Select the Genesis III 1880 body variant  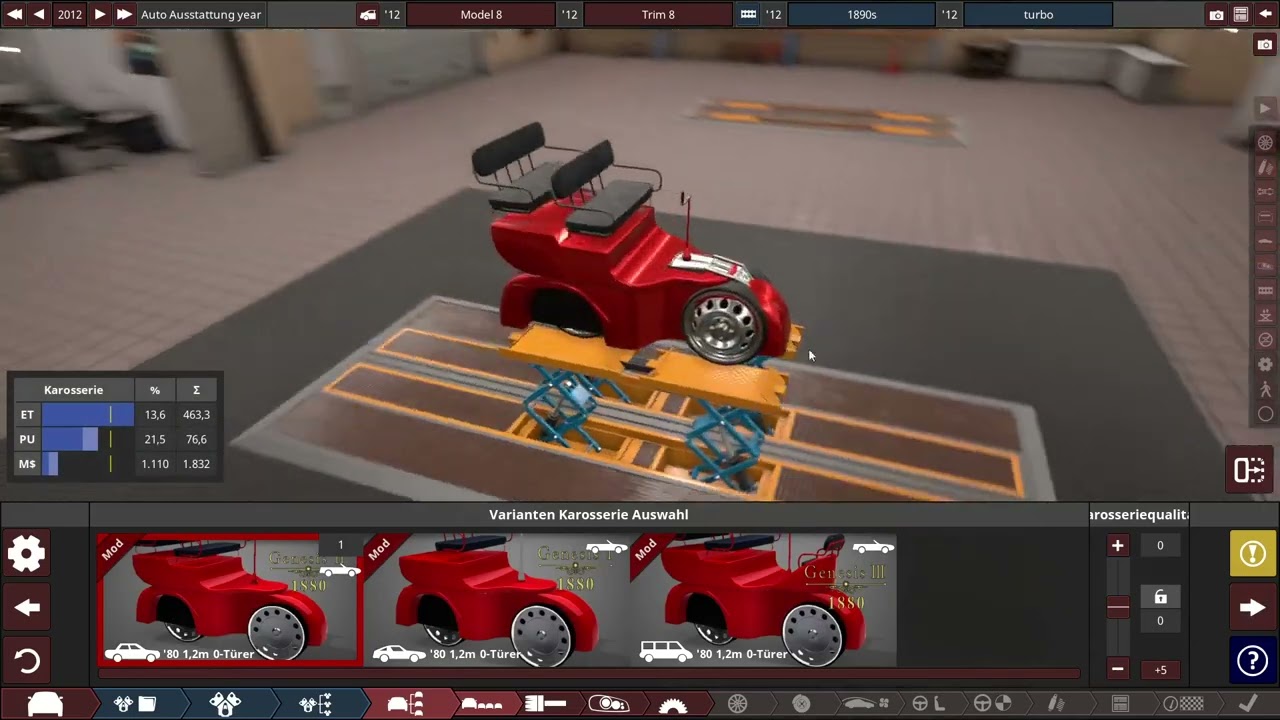[x=764, y=600]
